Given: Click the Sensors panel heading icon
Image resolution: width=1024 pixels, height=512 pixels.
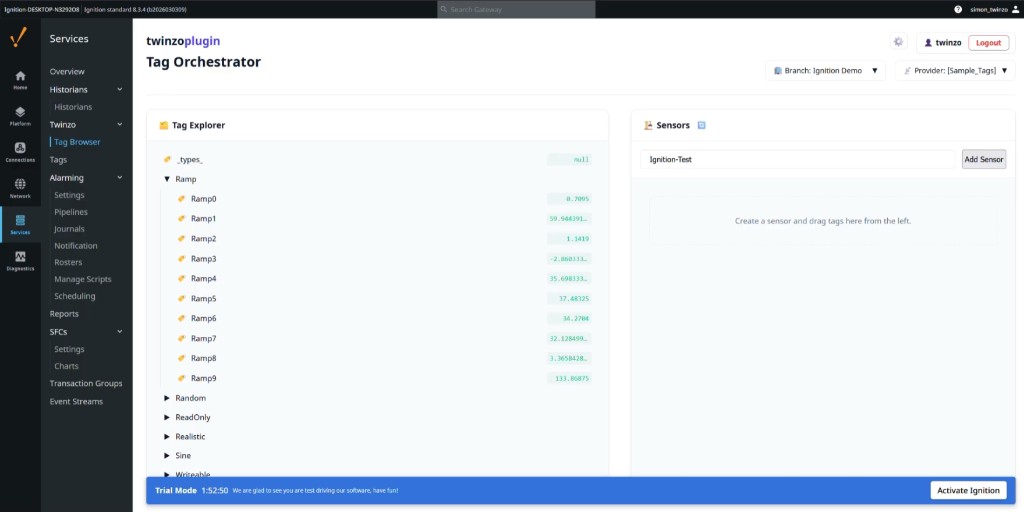Looking at the screenshot, I should coord(648,125).
